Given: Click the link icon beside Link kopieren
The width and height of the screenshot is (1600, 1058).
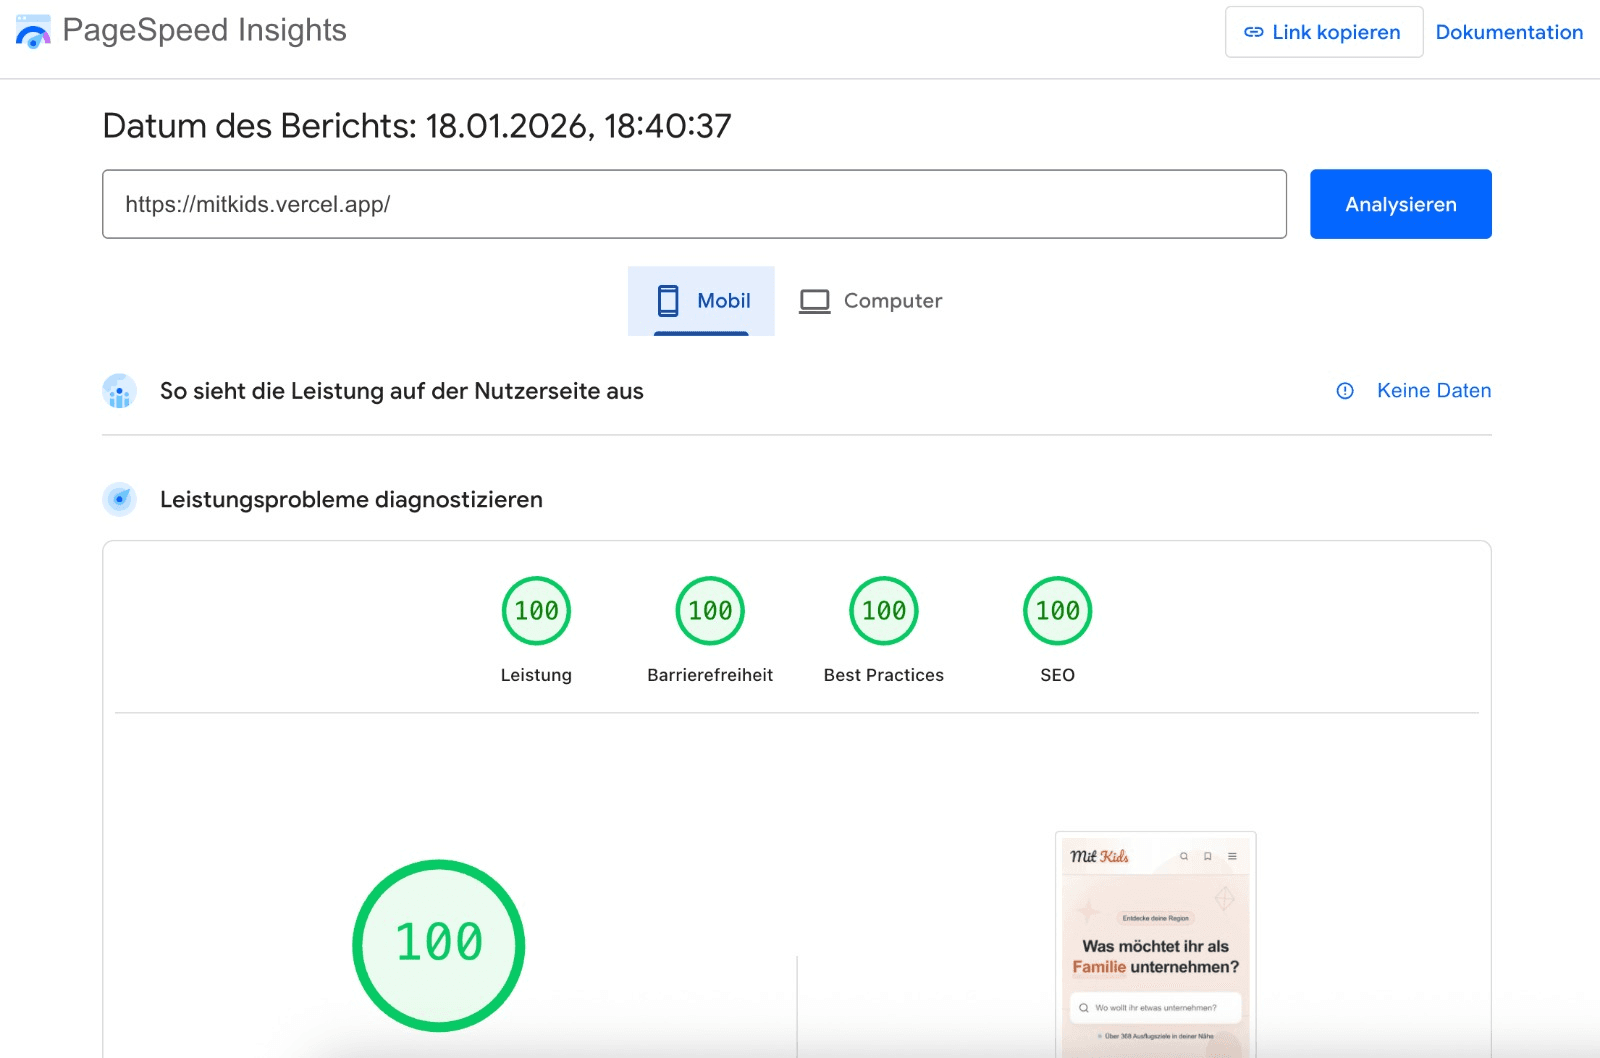Looking at the screenshot, I should pyautogui.click(x=1252, y=32).
